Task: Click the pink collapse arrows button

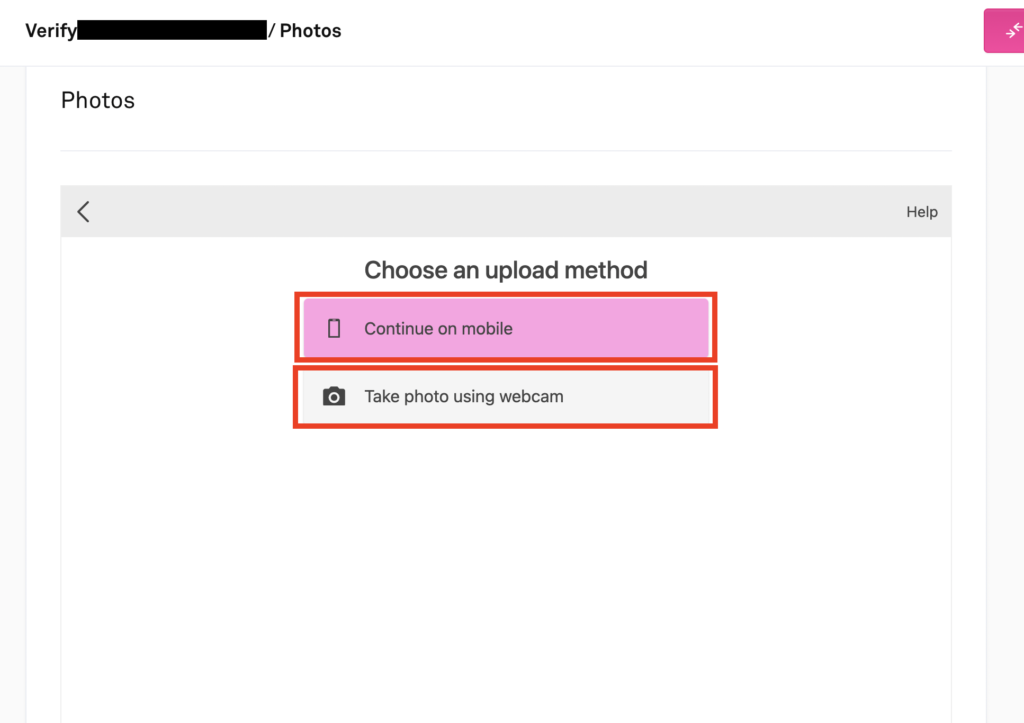Action: pos(1008,31)
